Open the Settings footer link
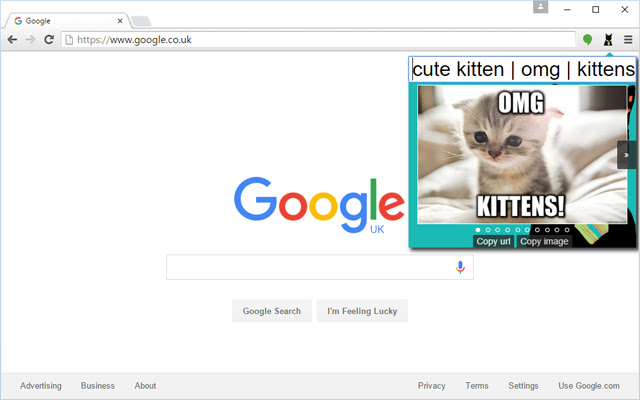This screenshot has width=640, height=400. (x=523, y=386)
